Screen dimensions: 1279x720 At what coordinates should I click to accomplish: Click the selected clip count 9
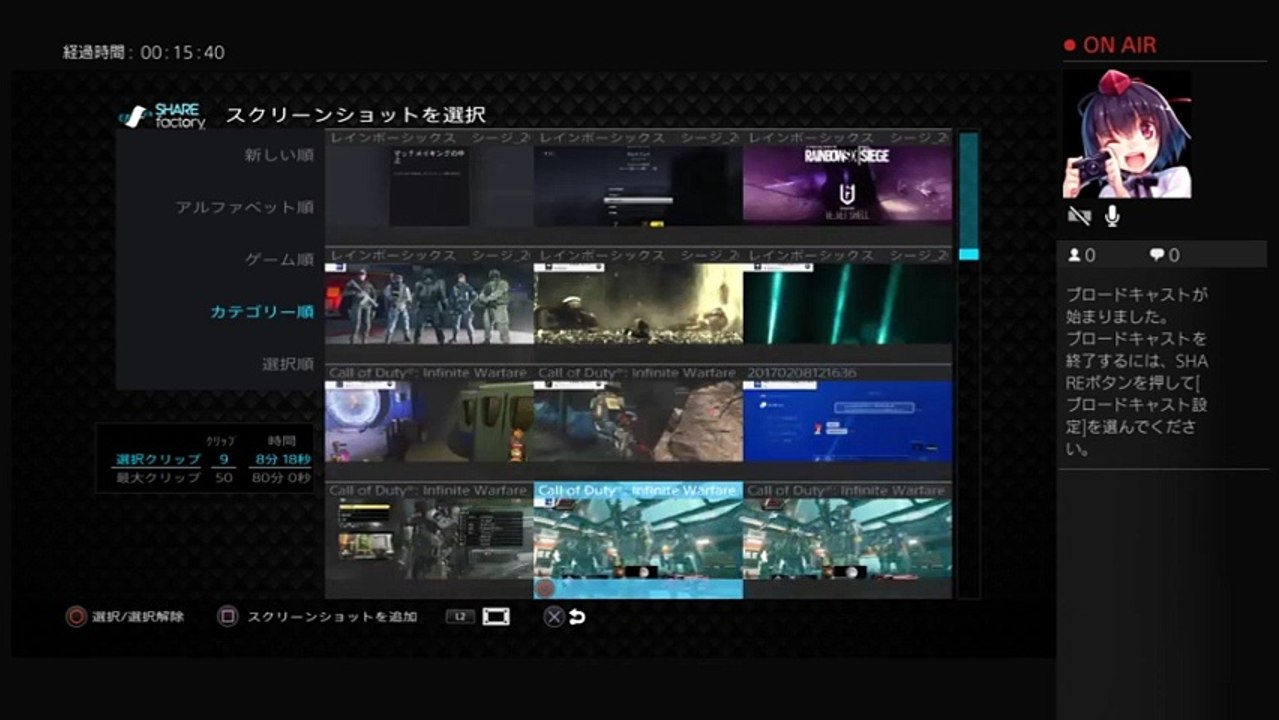[222, 459]
